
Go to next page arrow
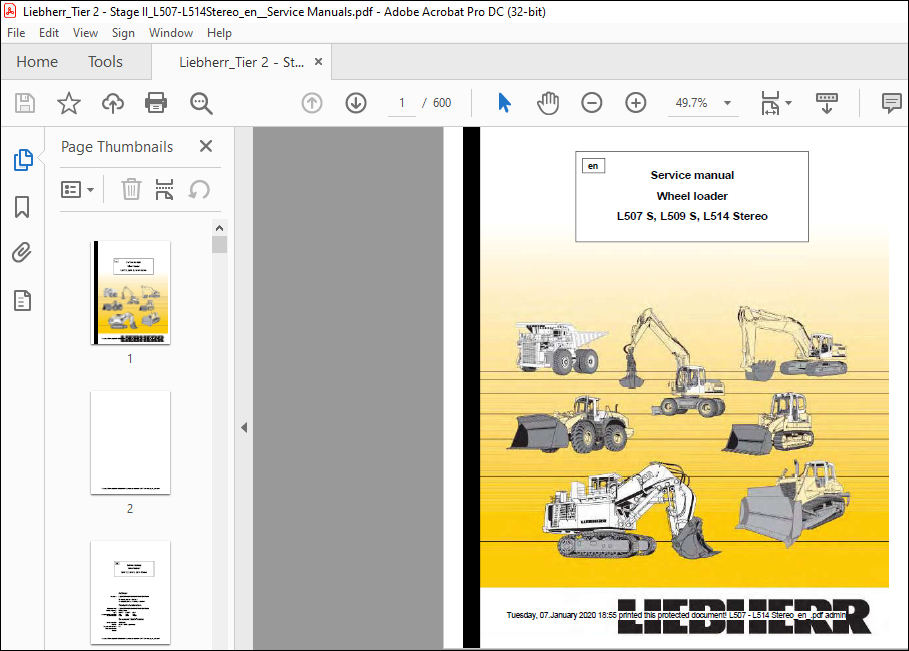coord(356,103)
